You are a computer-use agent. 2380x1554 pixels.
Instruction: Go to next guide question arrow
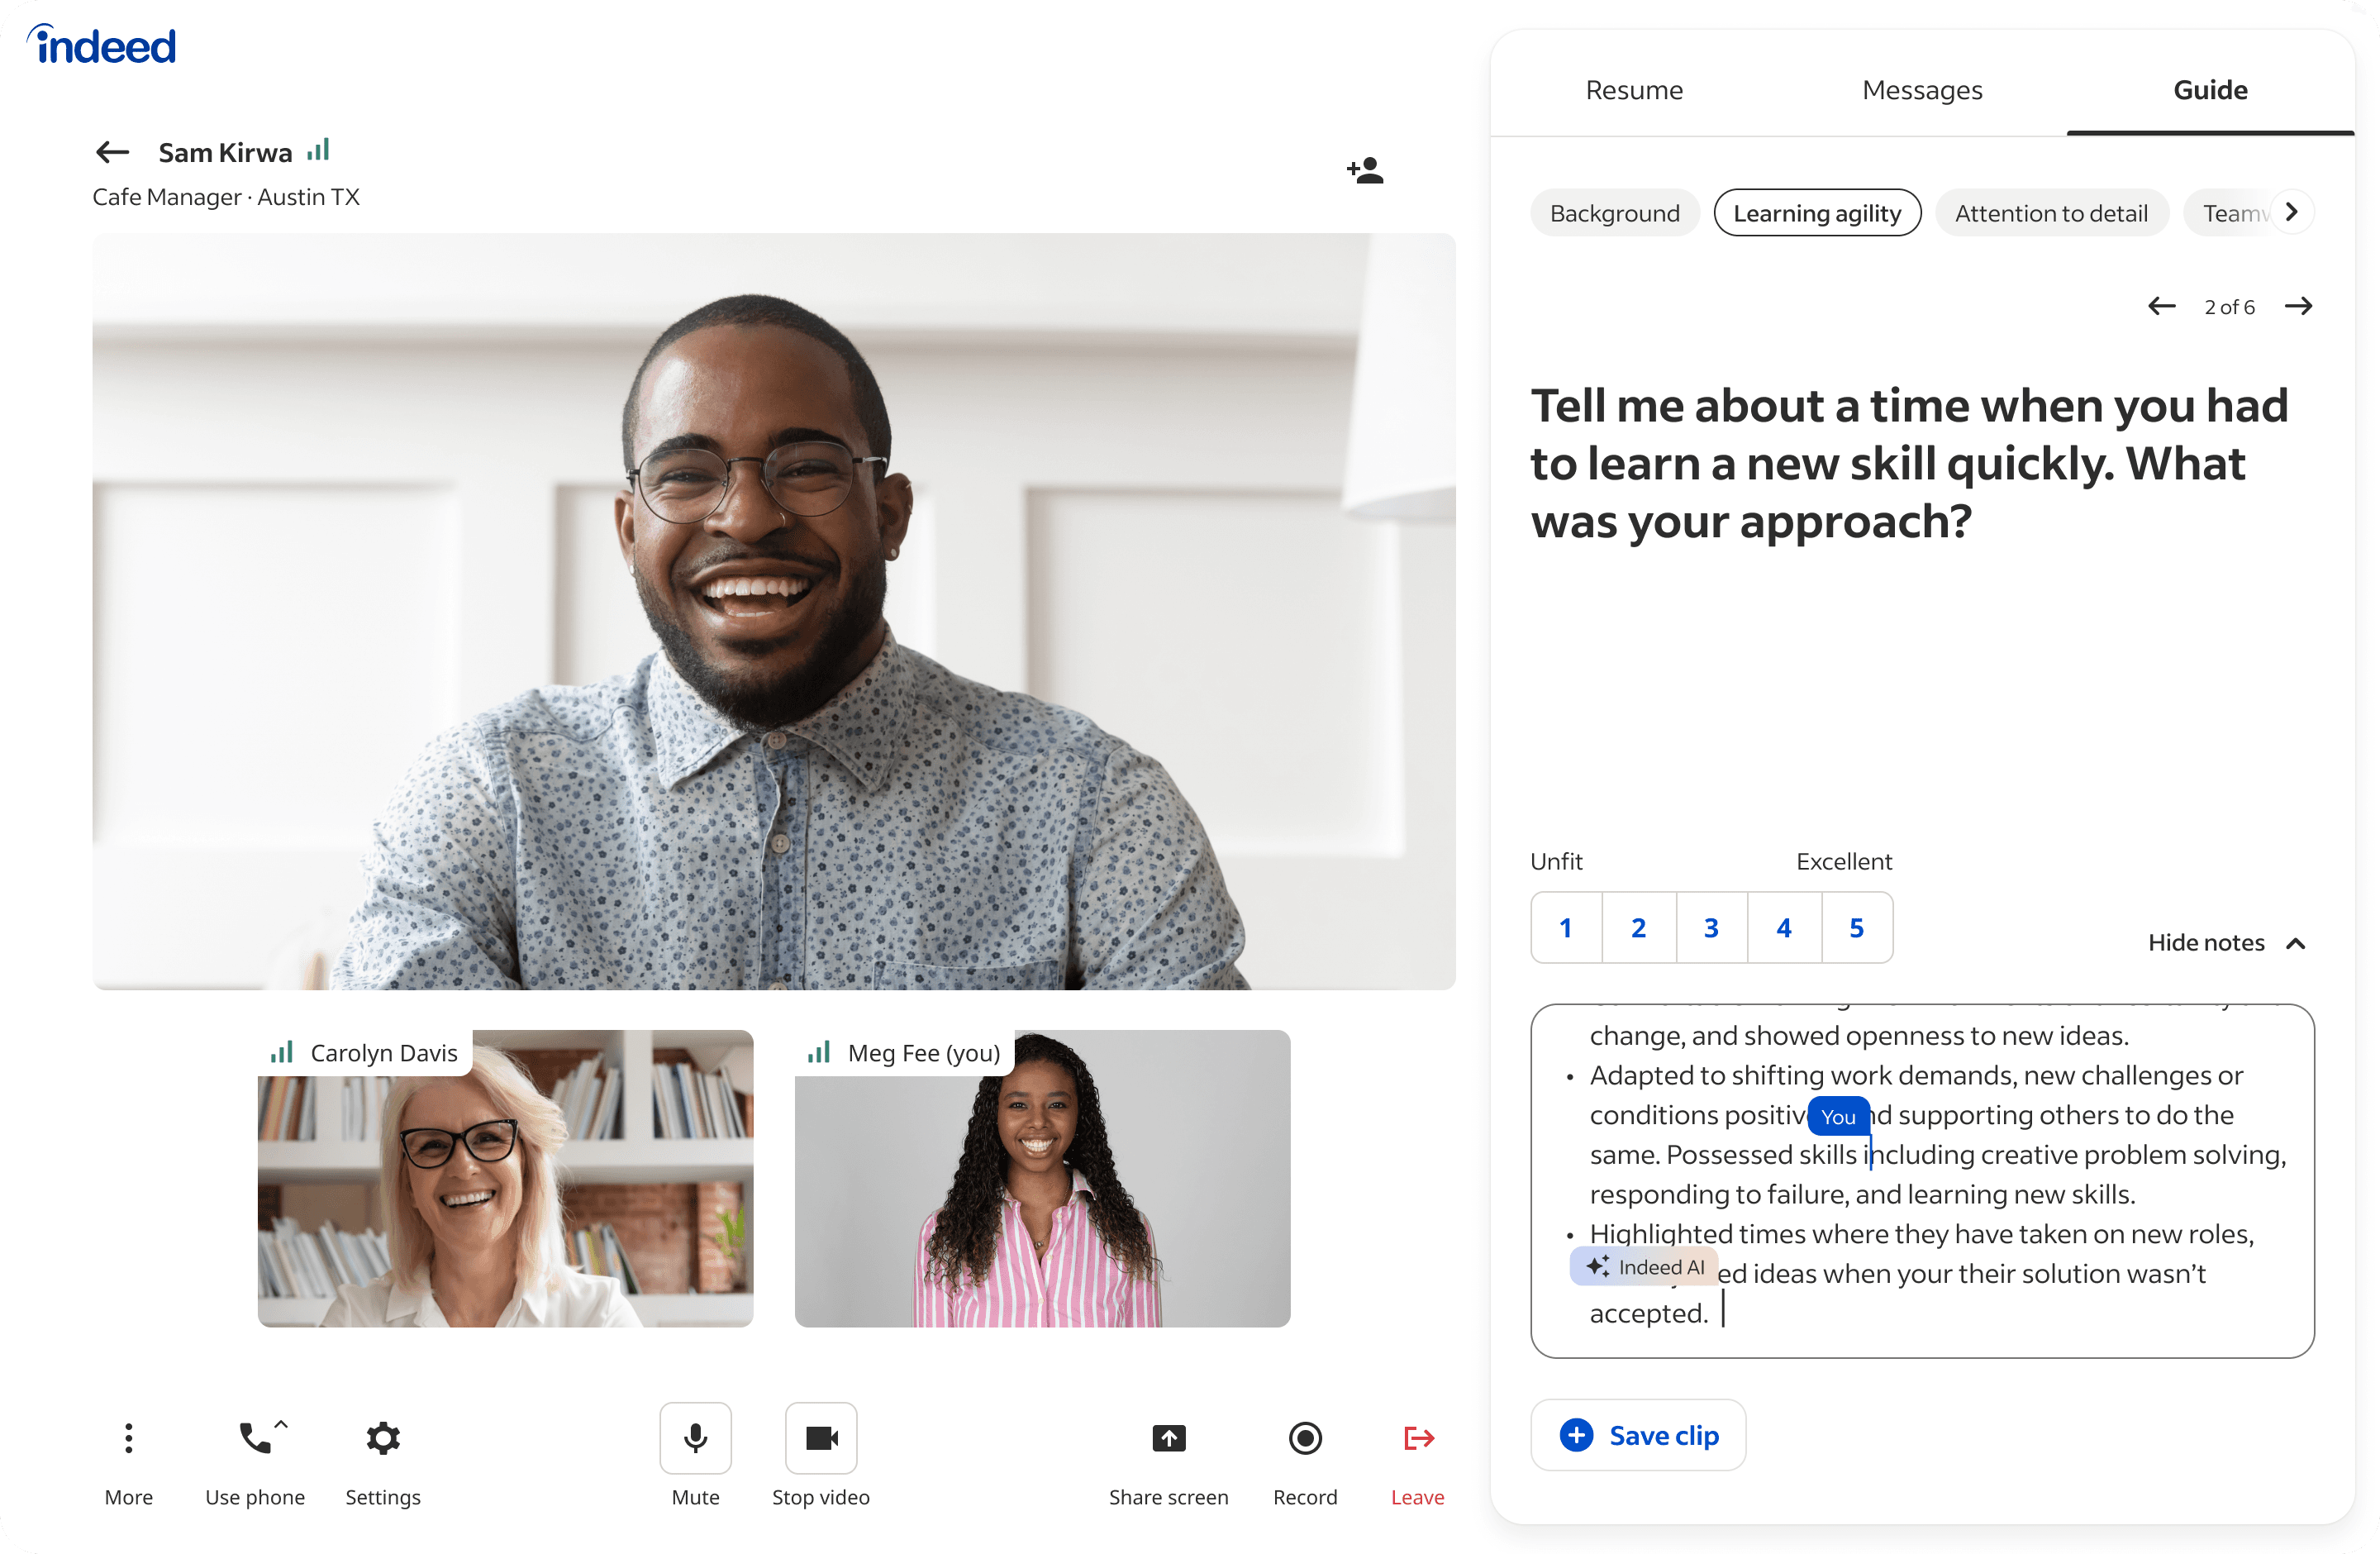point(2298,306)
